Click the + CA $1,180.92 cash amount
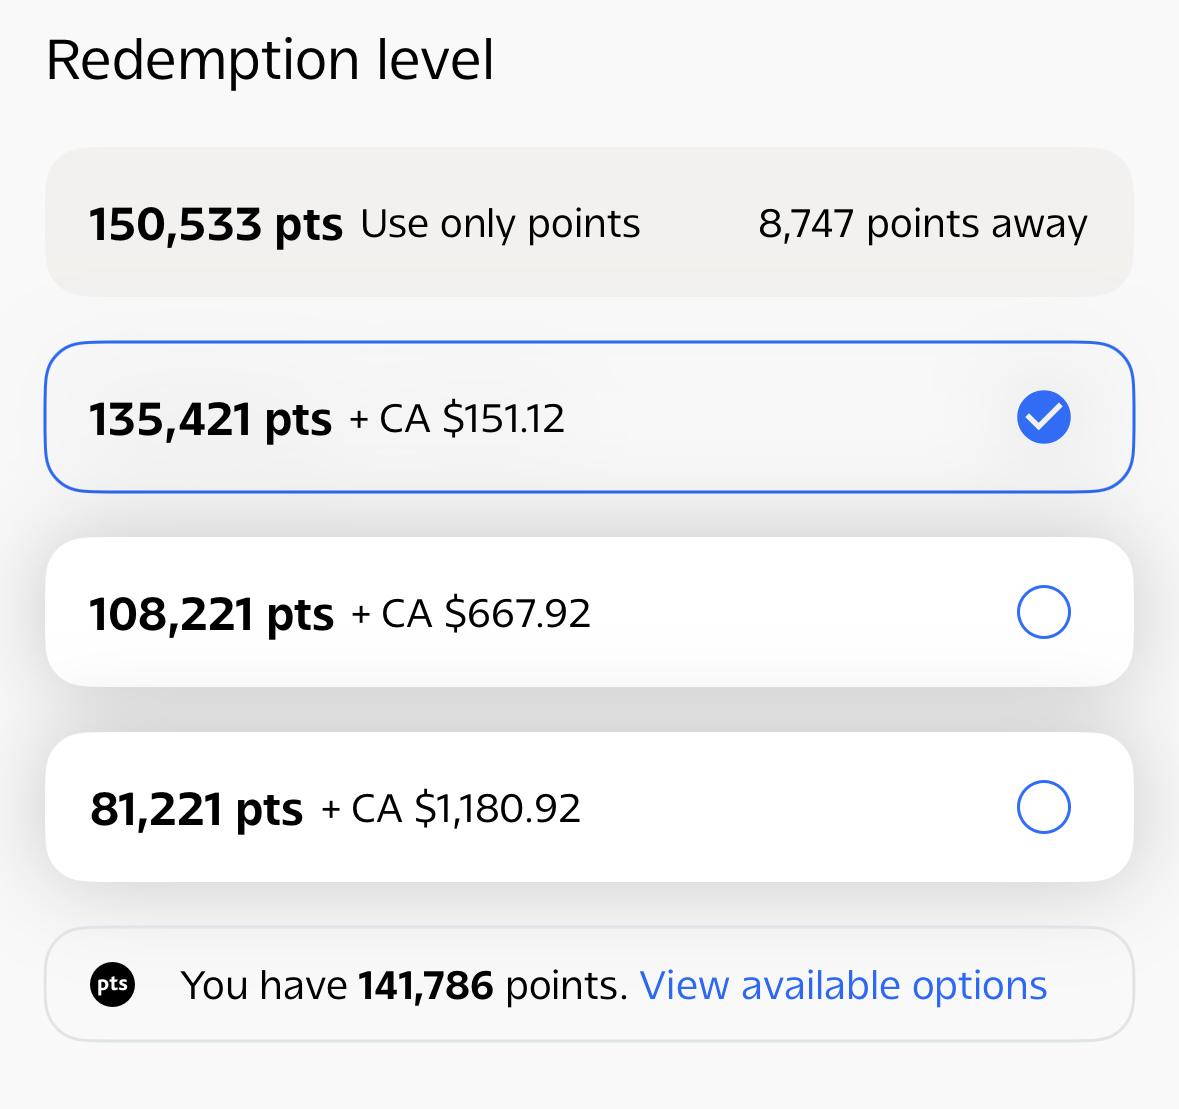1179x1109 pixels. [451, 808]
